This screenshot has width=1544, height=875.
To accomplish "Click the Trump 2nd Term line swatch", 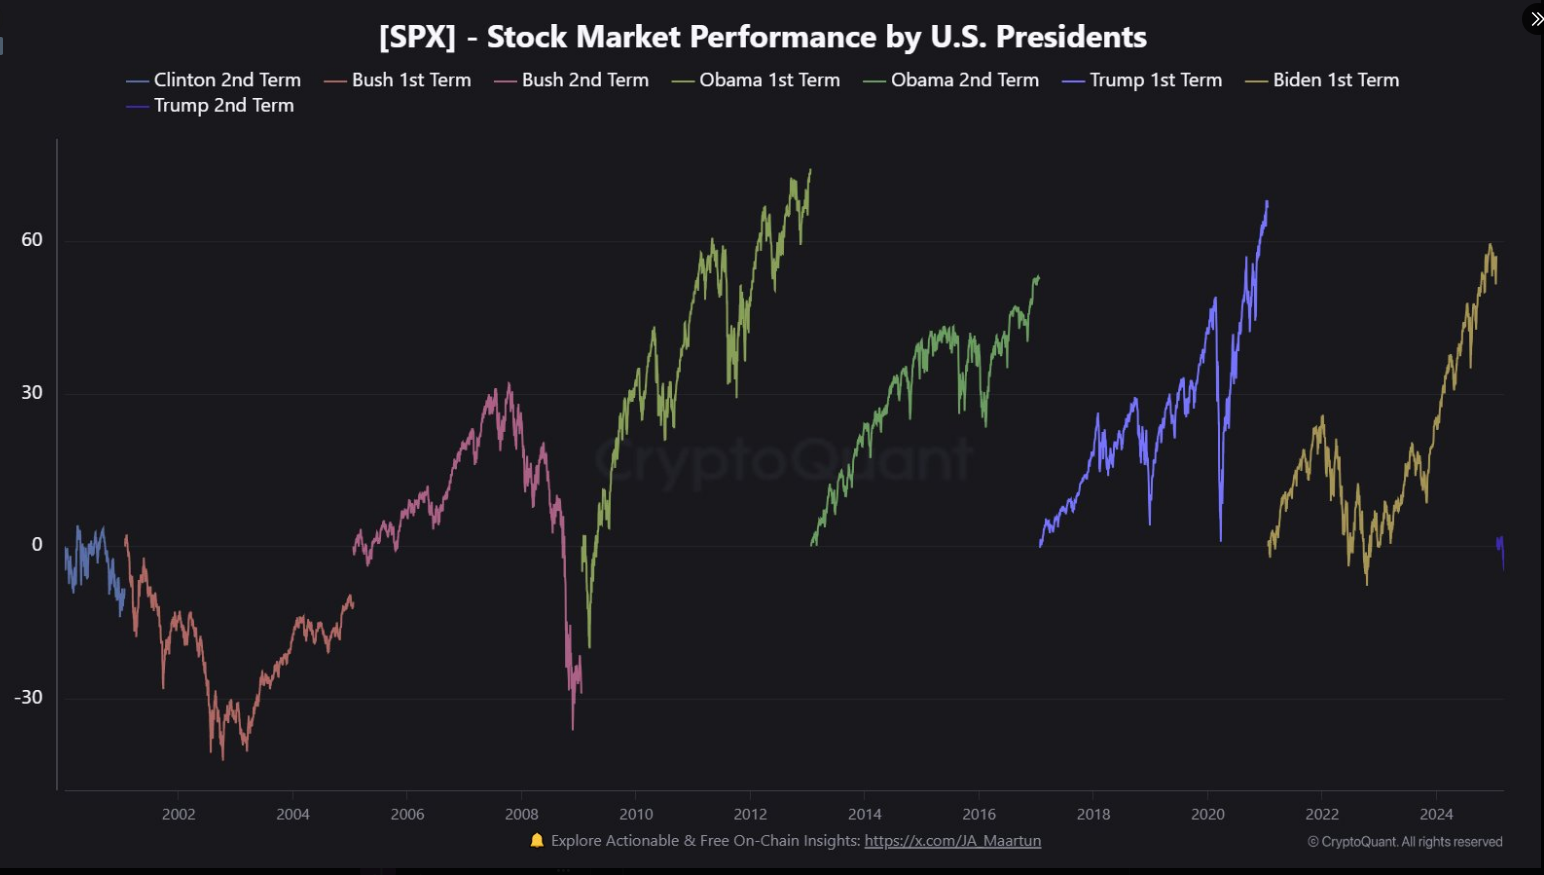I will click(138, 106).
